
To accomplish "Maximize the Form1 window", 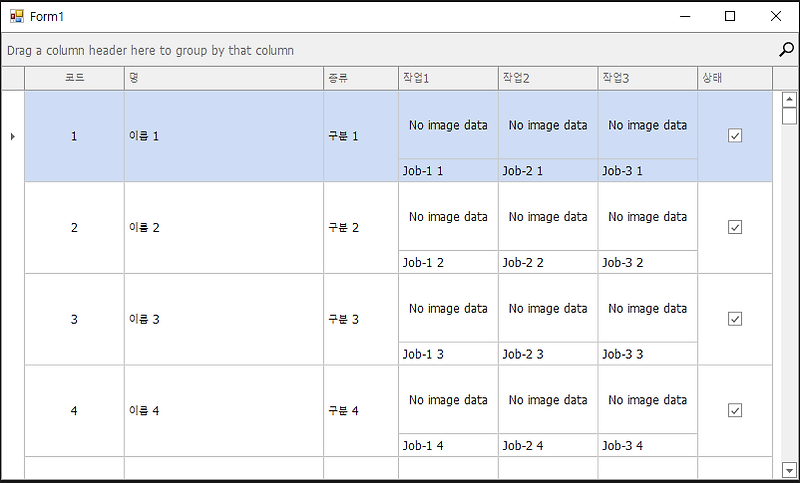I will pos(730,16).
